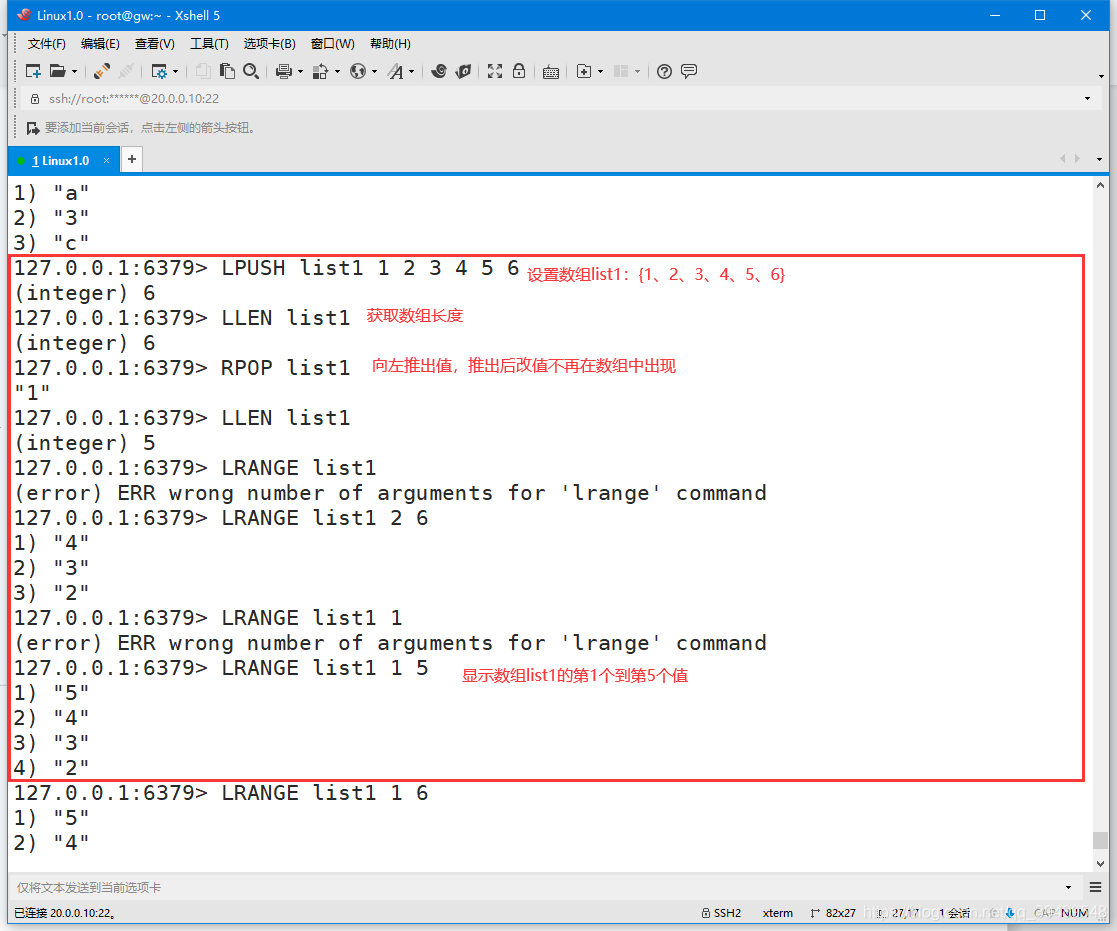The image size is (1117, 931).
Task: Add a new tab with plus button
Action: 132,160
